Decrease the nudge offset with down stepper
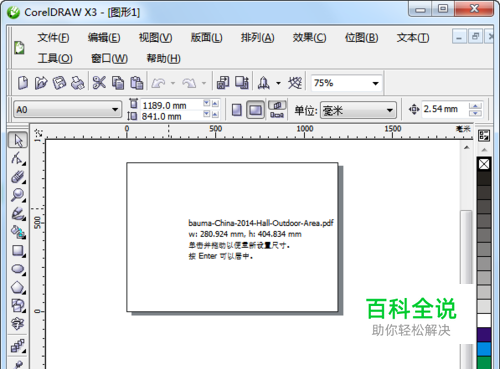 [x=475, y=114]
